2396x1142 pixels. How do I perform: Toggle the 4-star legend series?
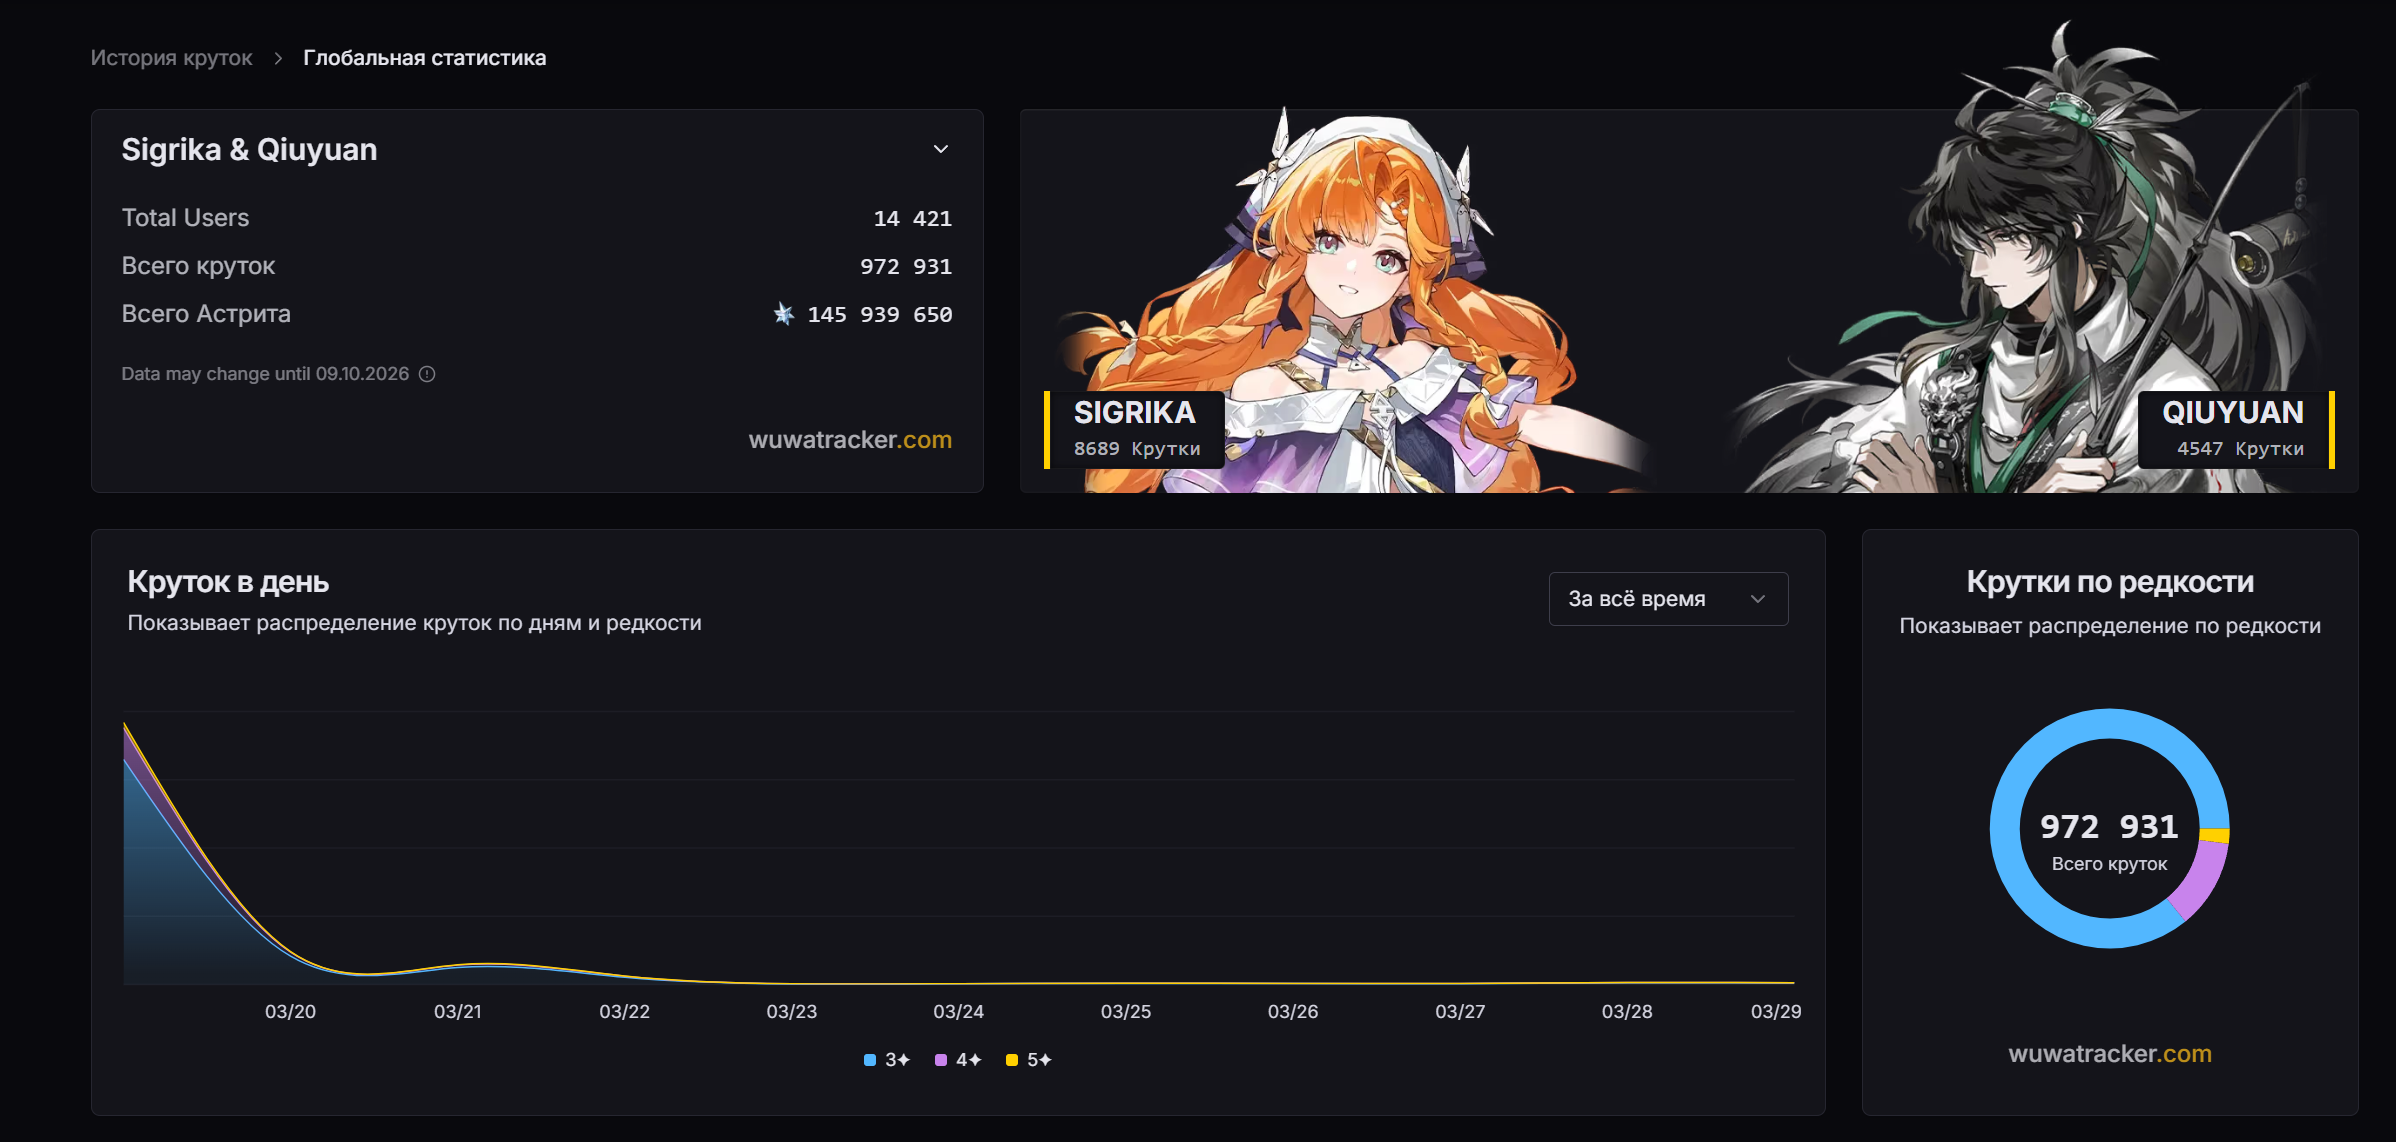[x=958, y=1060]
